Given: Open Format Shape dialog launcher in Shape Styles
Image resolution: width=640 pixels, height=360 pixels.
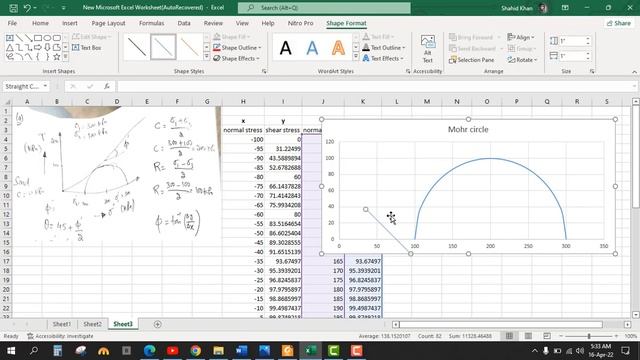Looking at the screenshot, I should pyautogui.click(x=264, y=71).
